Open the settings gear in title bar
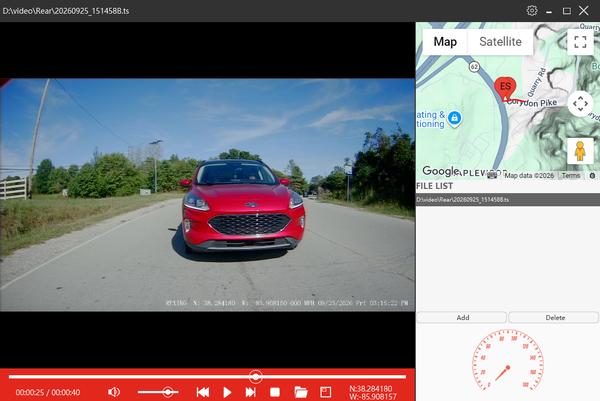This screenshot has width=600, height=401. pos(532,10)
